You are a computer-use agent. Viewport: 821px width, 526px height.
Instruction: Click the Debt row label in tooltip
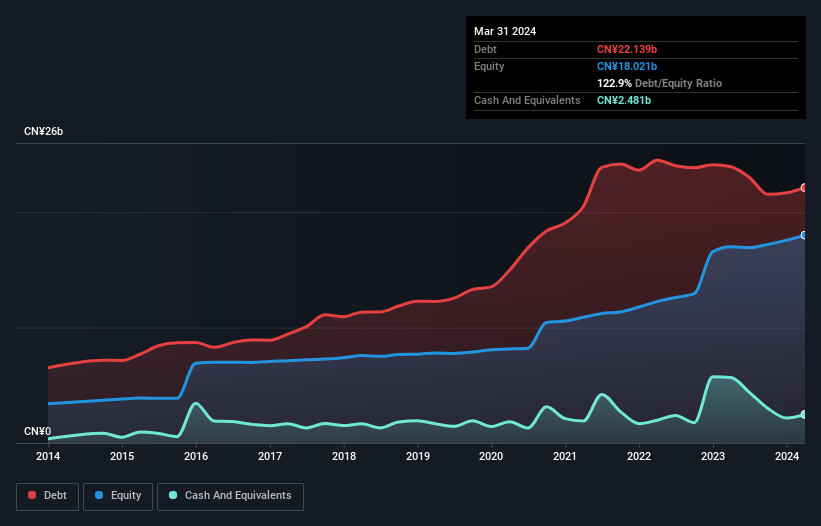(x=485, y=49)
